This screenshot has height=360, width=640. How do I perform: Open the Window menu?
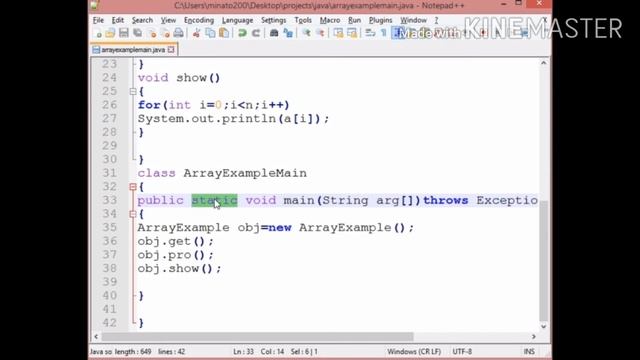coord(413,20)
